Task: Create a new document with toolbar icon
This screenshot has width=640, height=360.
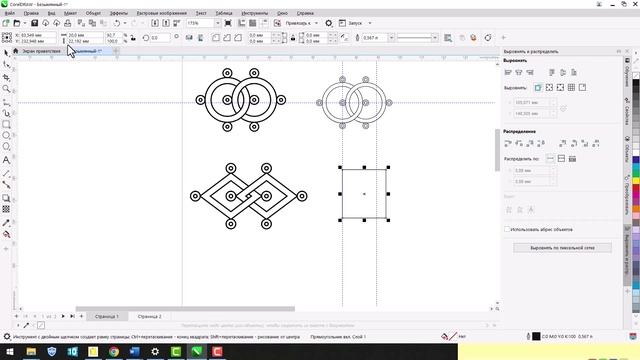Action: (6, 23)
